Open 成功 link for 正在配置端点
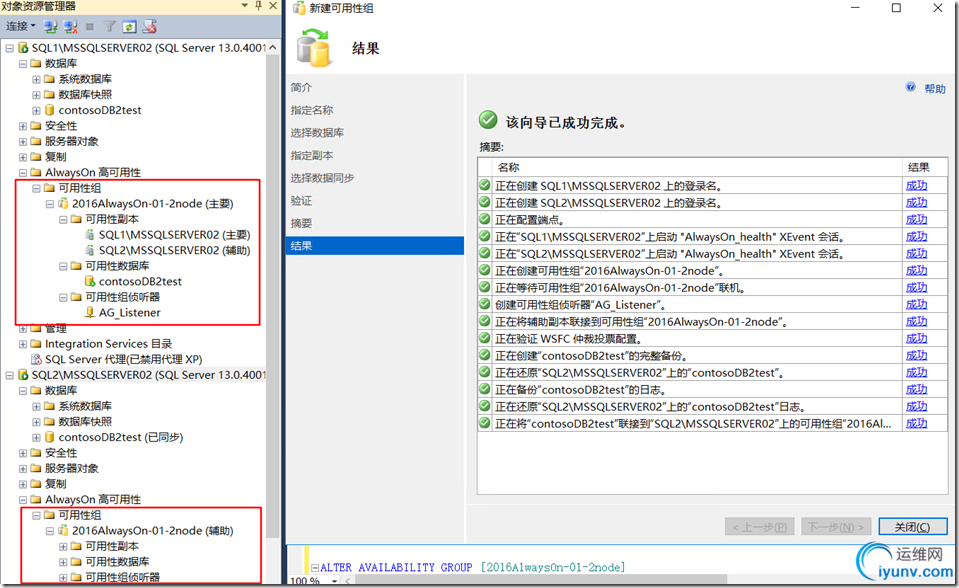This screenshot has height=588, width=959. click(916, 220)
